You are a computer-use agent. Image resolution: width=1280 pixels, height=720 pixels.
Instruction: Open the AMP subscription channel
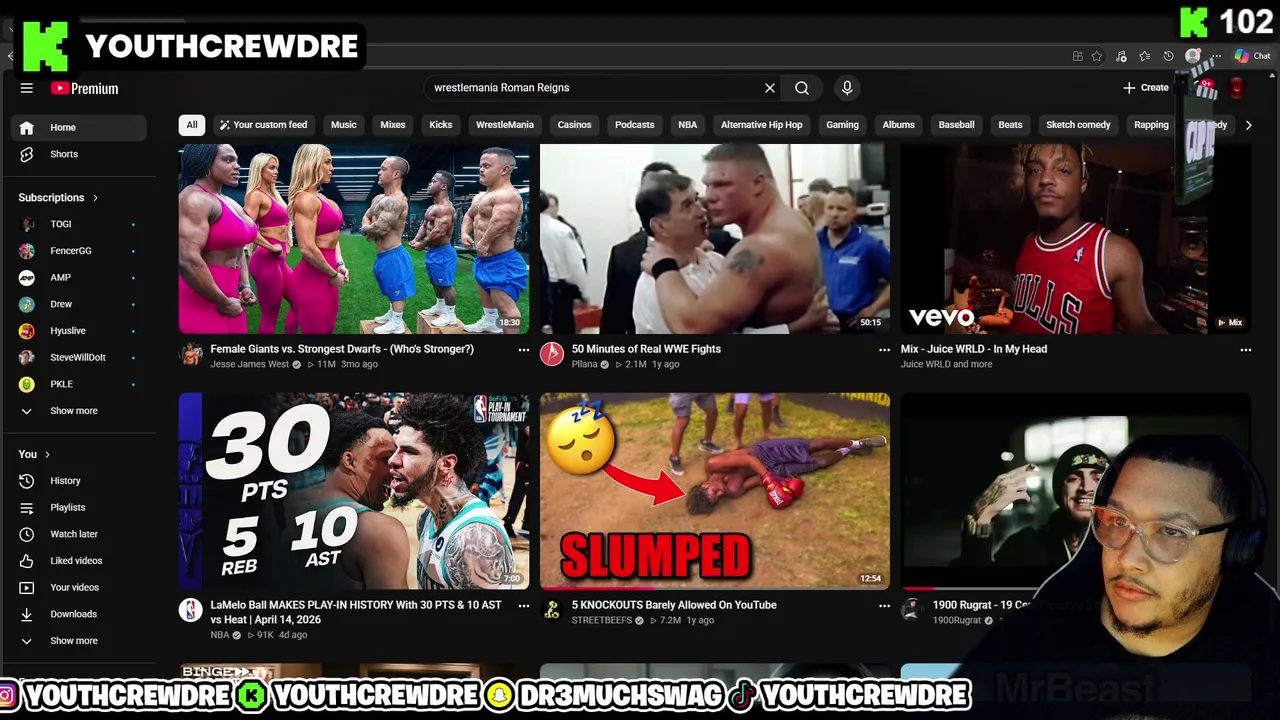click(x=79, y=277)
